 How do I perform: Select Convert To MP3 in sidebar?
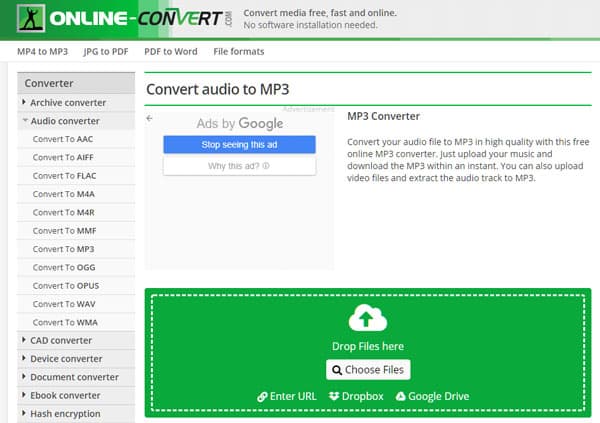point(76,249)
